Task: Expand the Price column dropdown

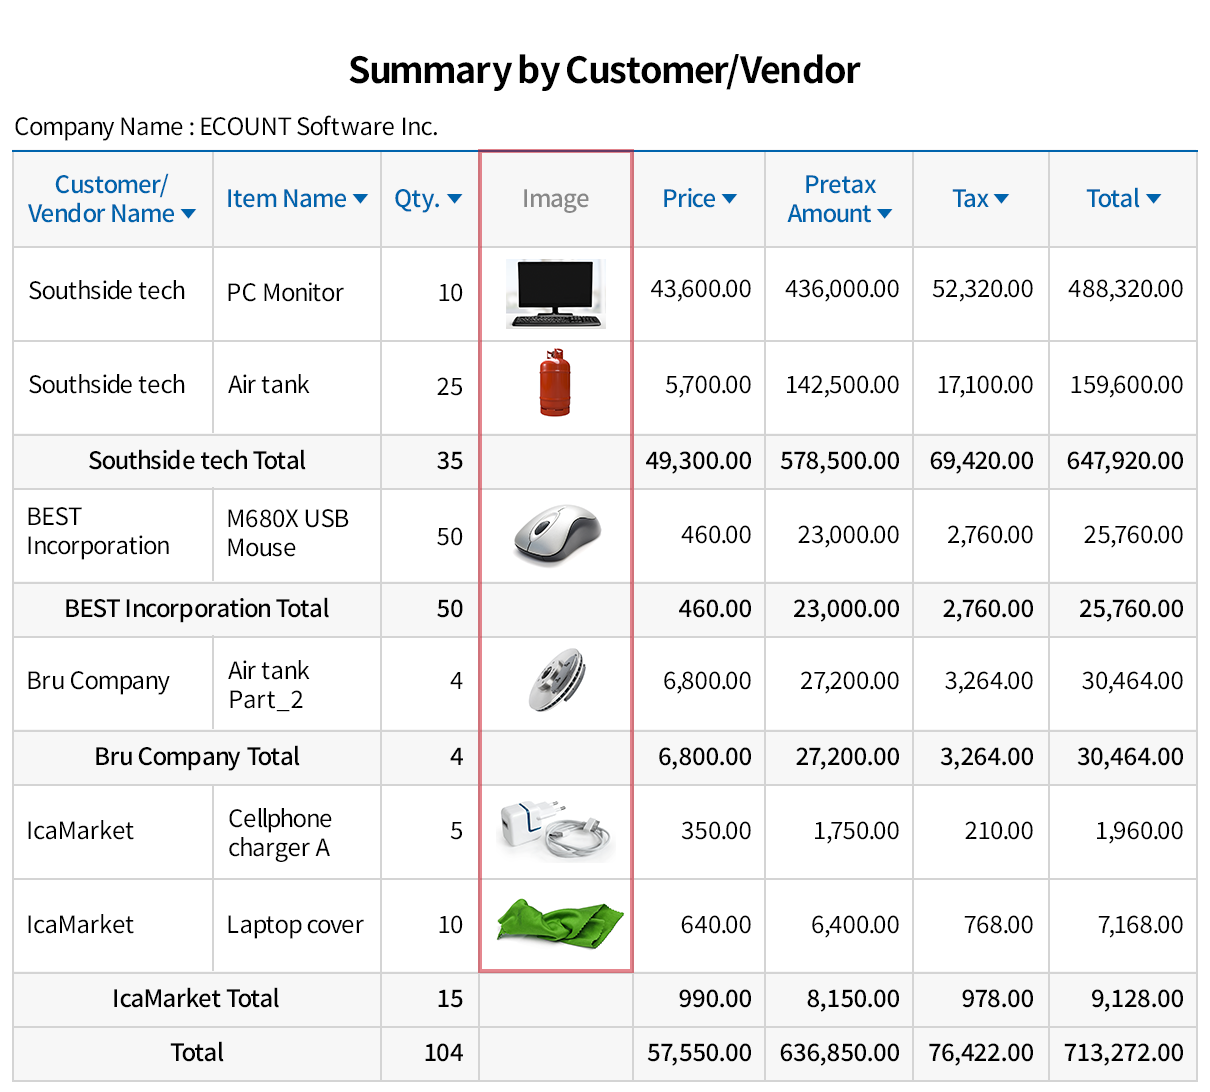Action: 729,199
